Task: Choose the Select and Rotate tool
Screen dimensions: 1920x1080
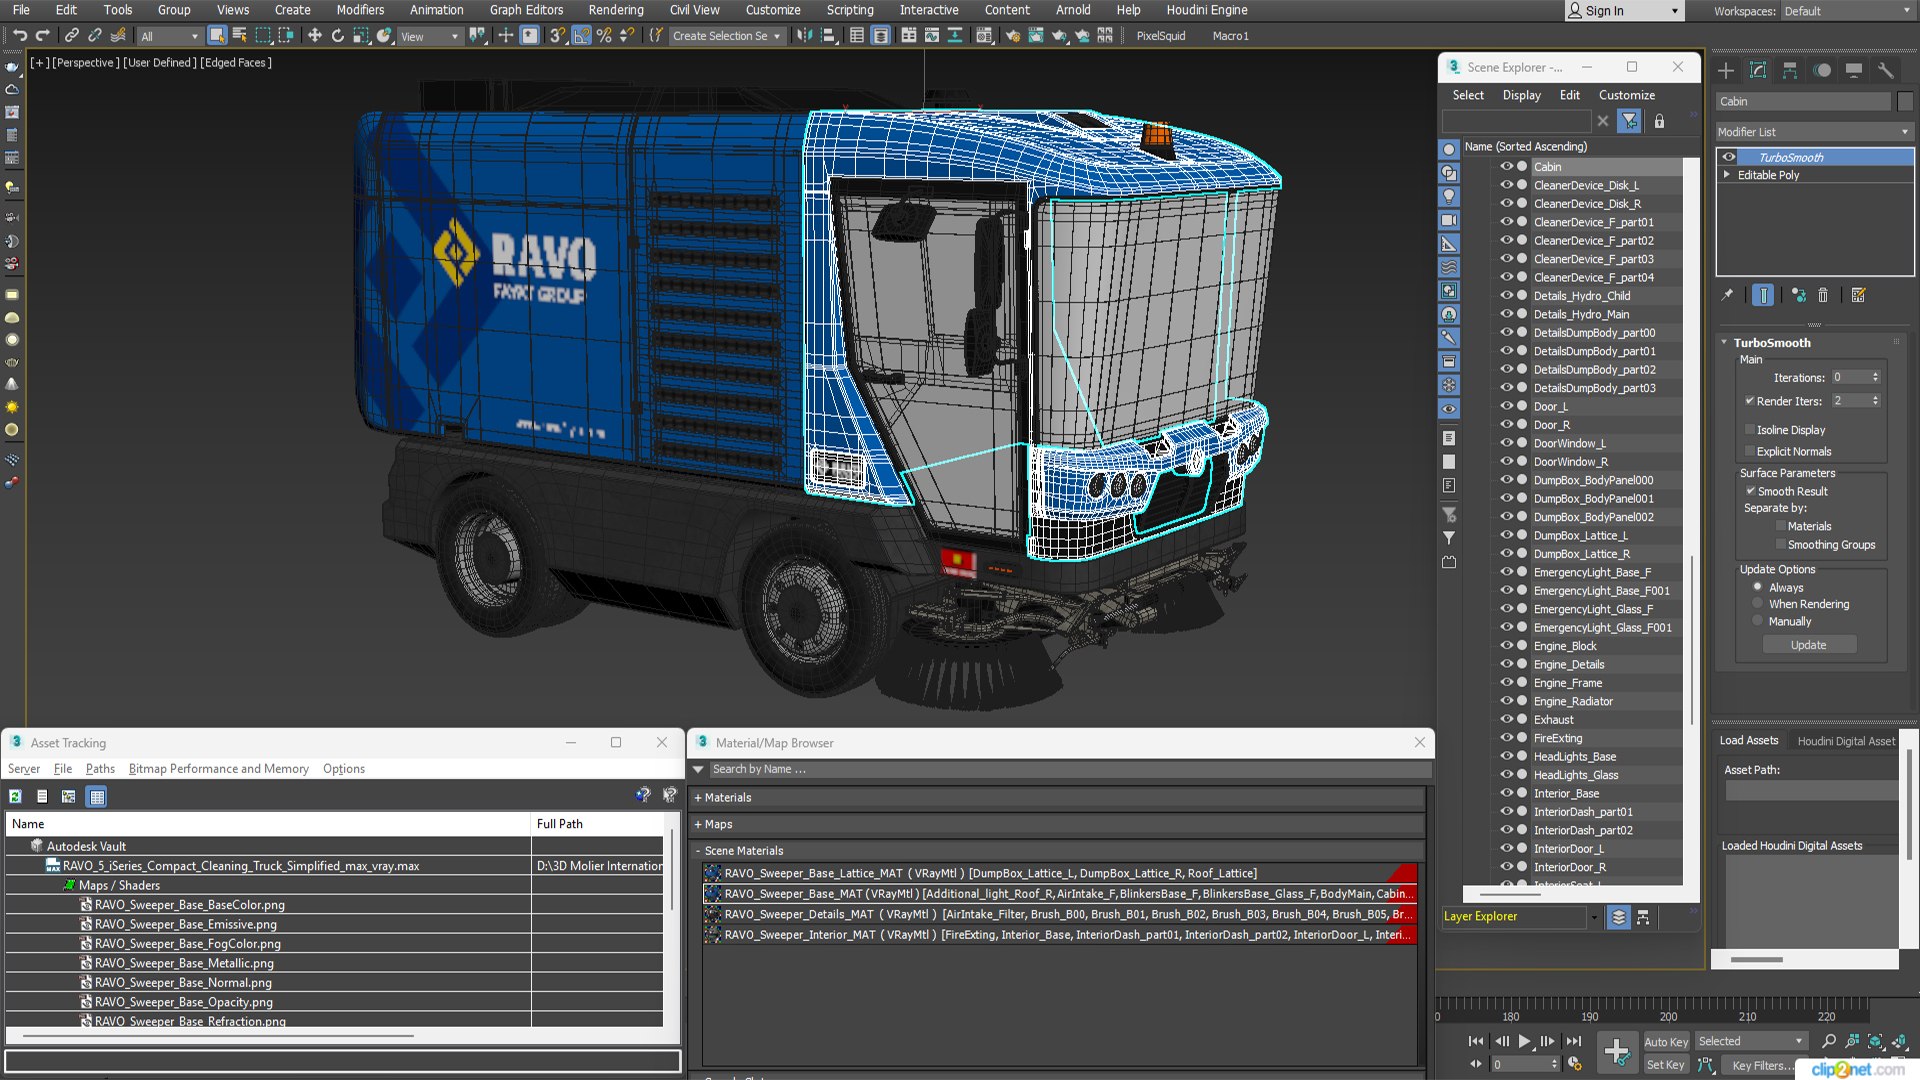Action: 337,36
